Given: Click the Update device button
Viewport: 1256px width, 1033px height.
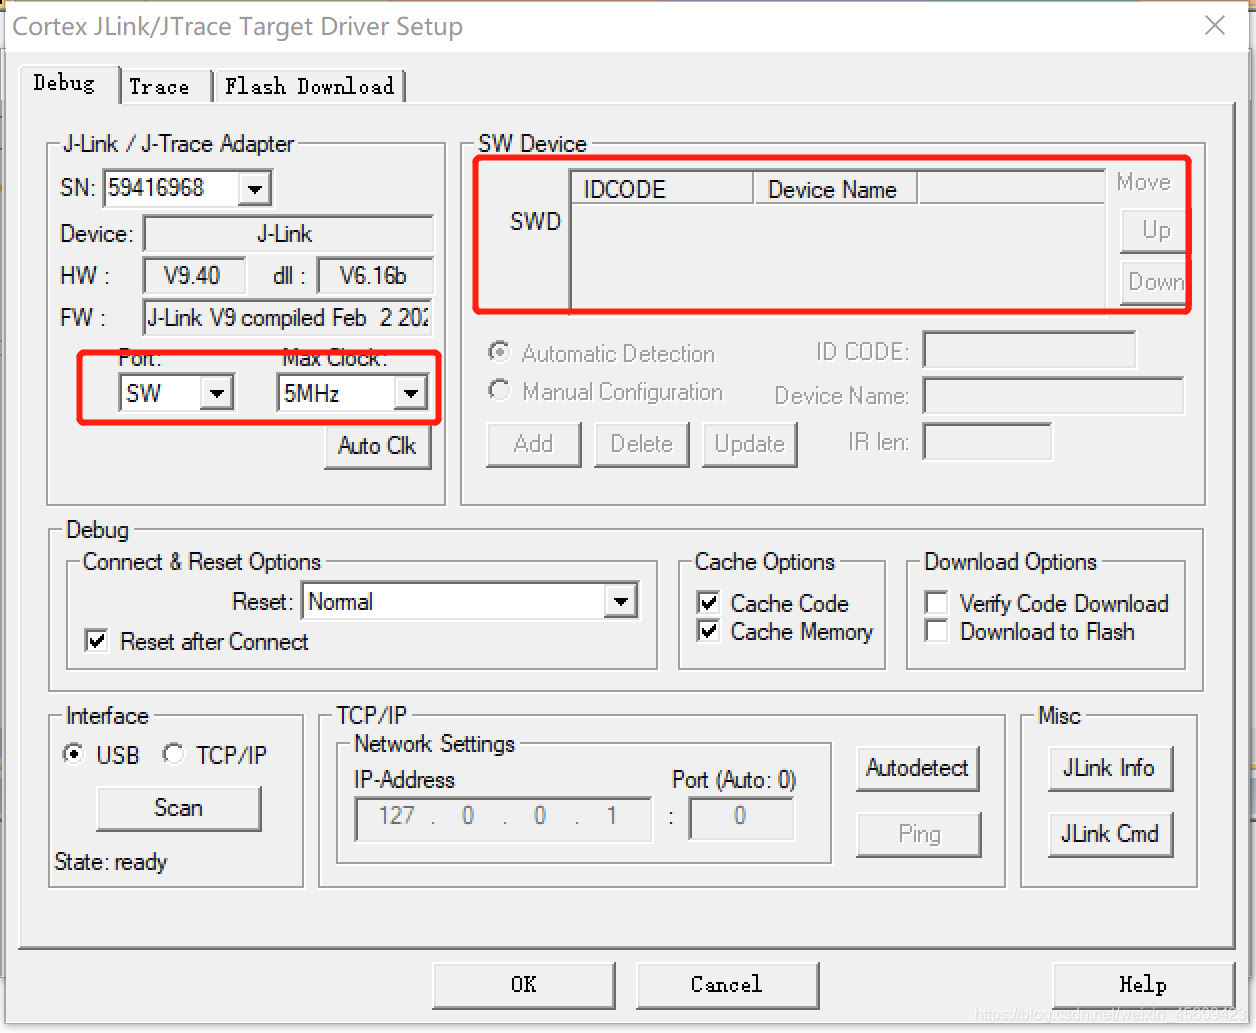Looking at the screenshot, I should (750, 445).
